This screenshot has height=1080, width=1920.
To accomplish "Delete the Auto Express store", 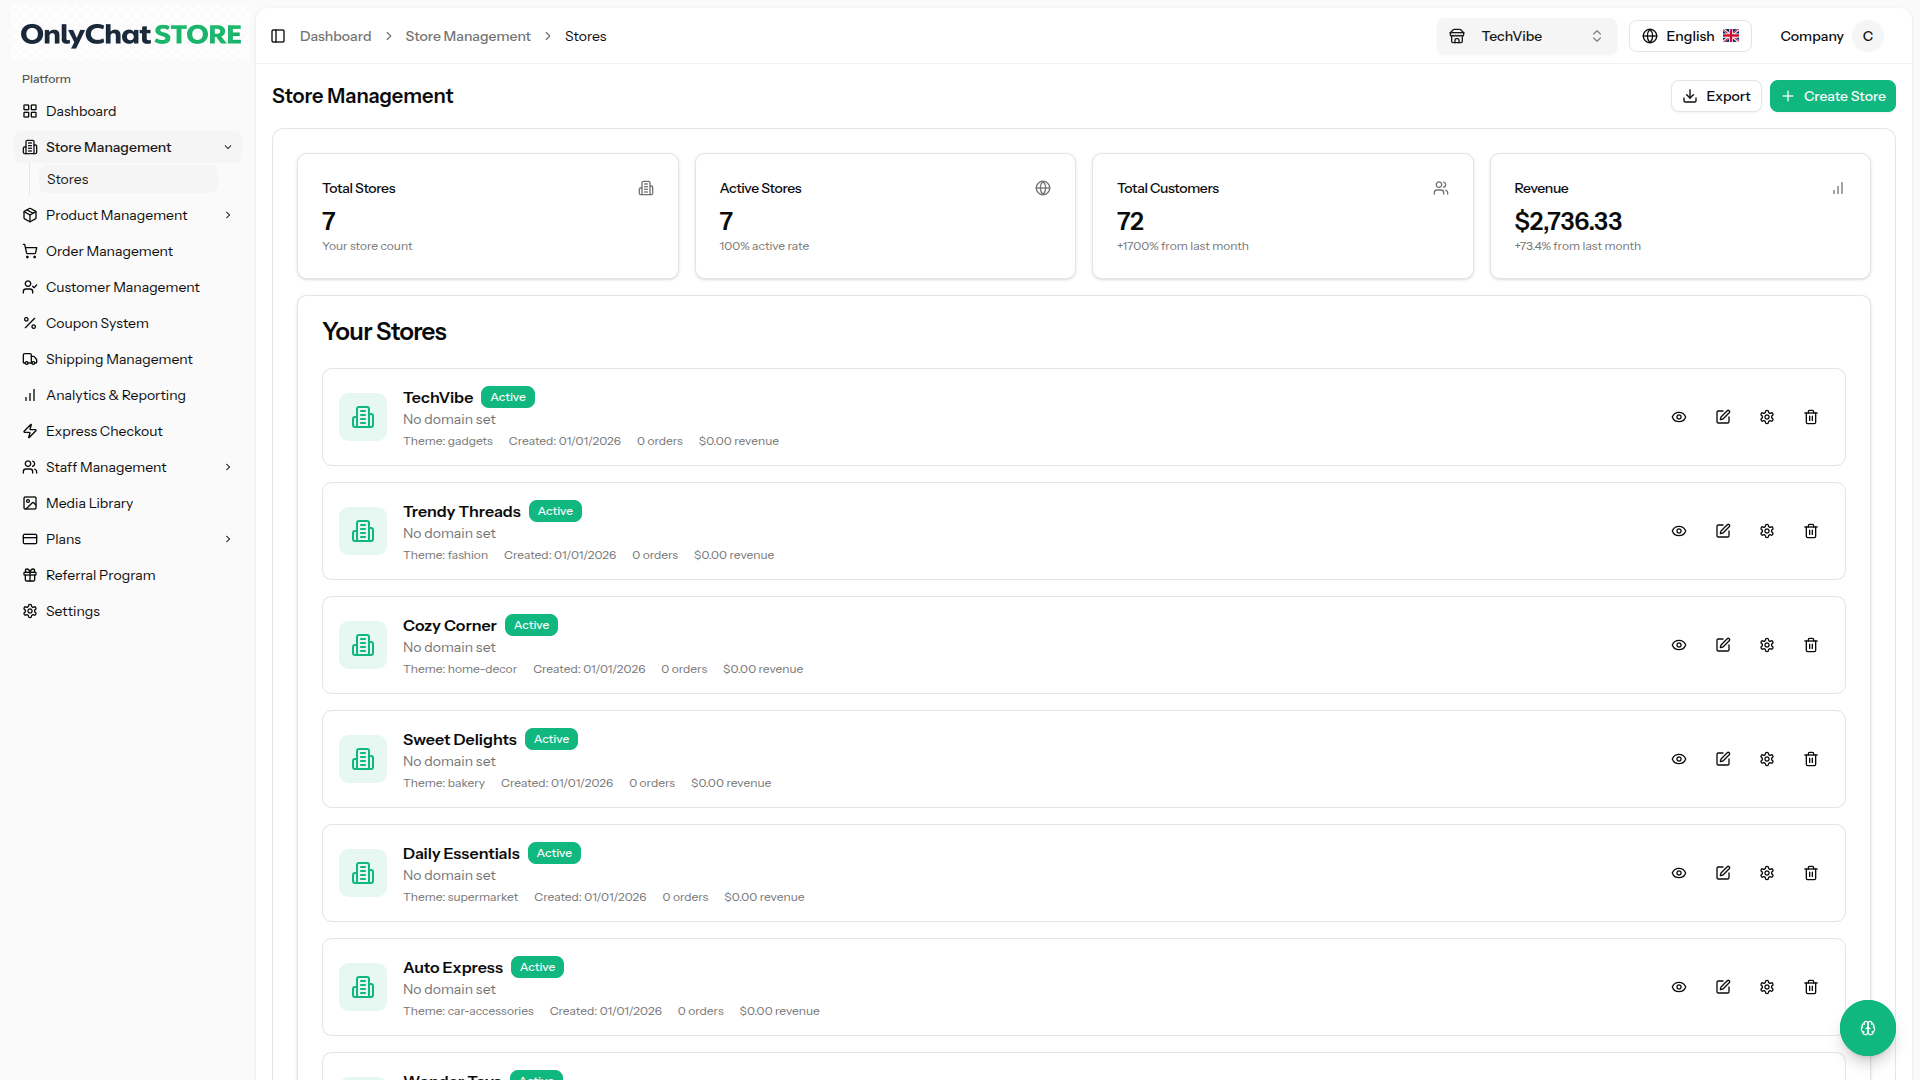I will click(x=1811, y=987).
